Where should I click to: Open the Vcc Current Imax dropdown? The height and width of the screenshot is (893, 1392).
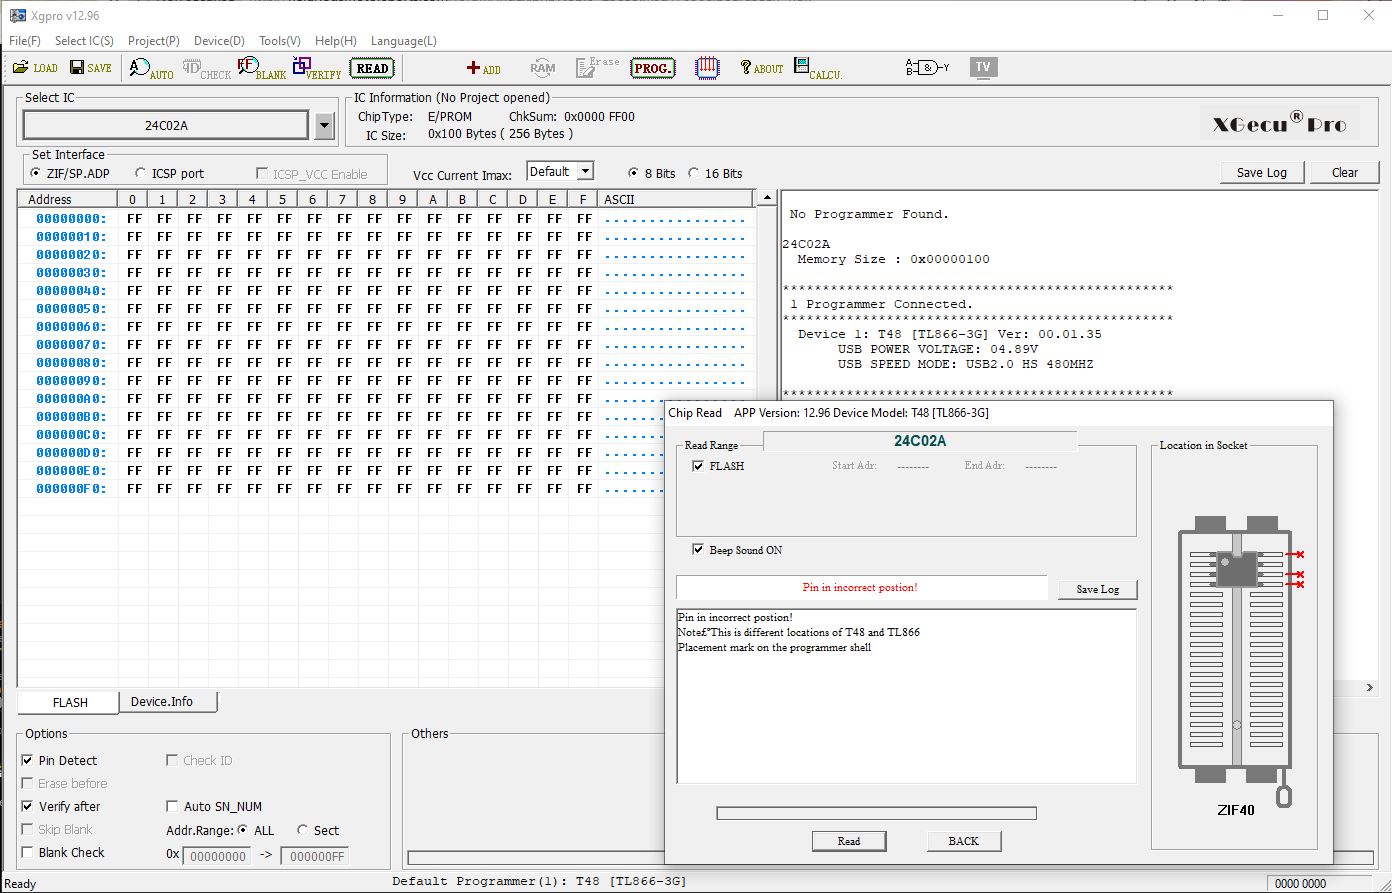pos(585,172)
